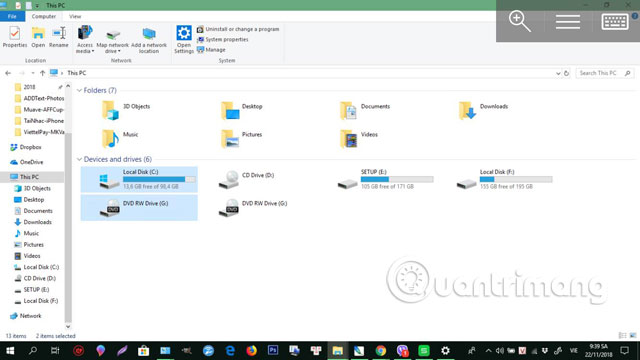640x360 pixels.
Task: Click the This PC address bar path
Action: tap(77, 73)
